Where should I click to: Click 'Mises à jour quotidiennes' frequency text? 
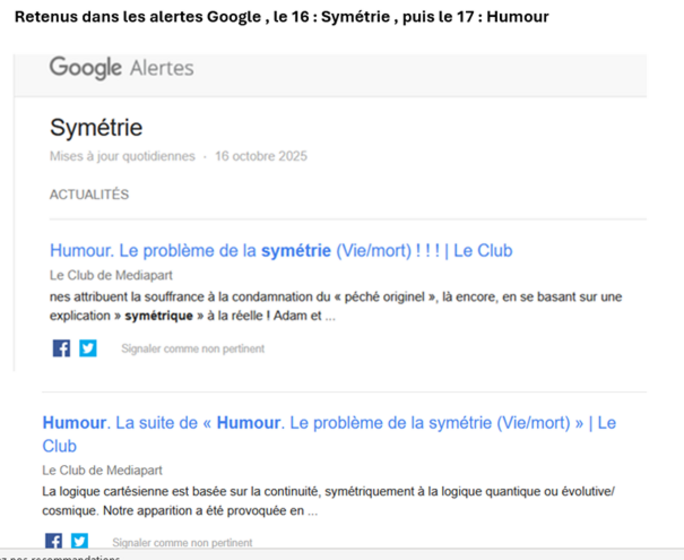click(122, 156)
